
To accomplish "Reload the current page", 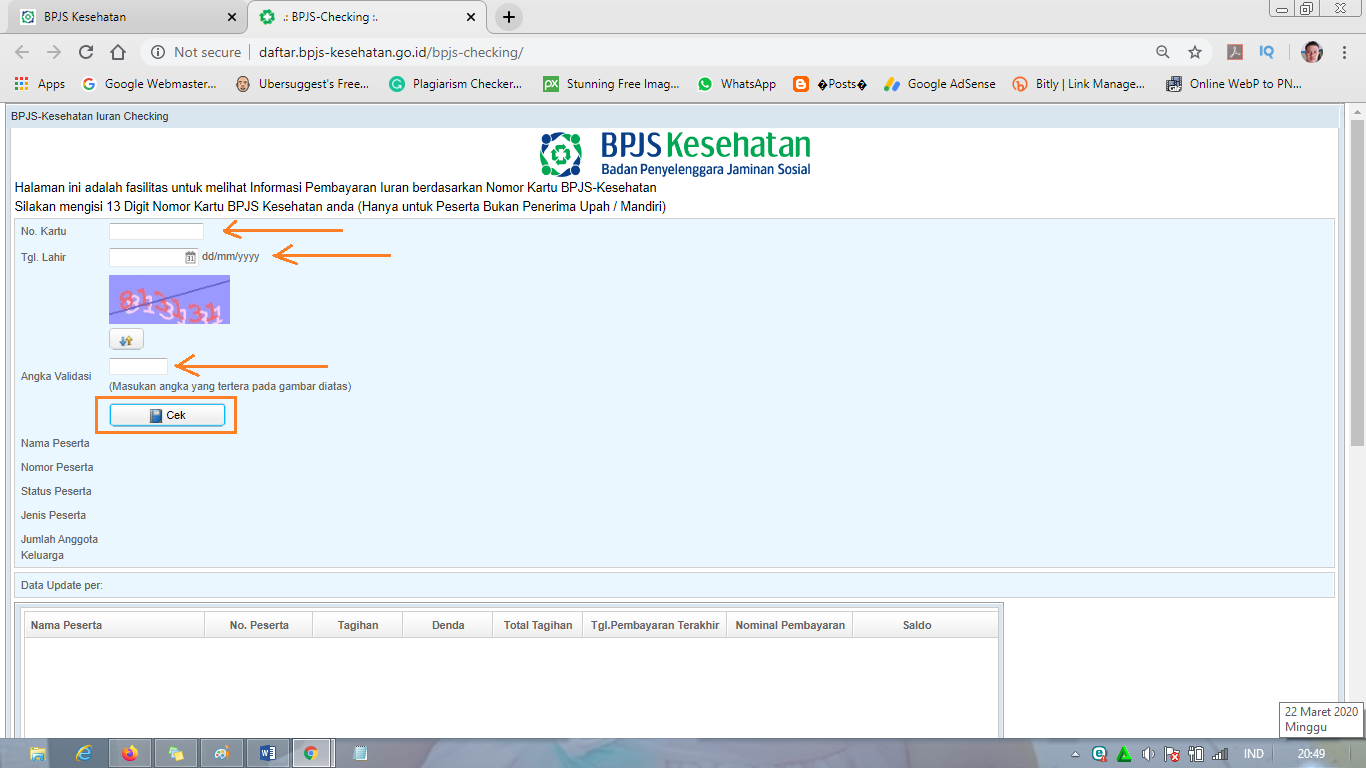I will click(x=86, y=52).
